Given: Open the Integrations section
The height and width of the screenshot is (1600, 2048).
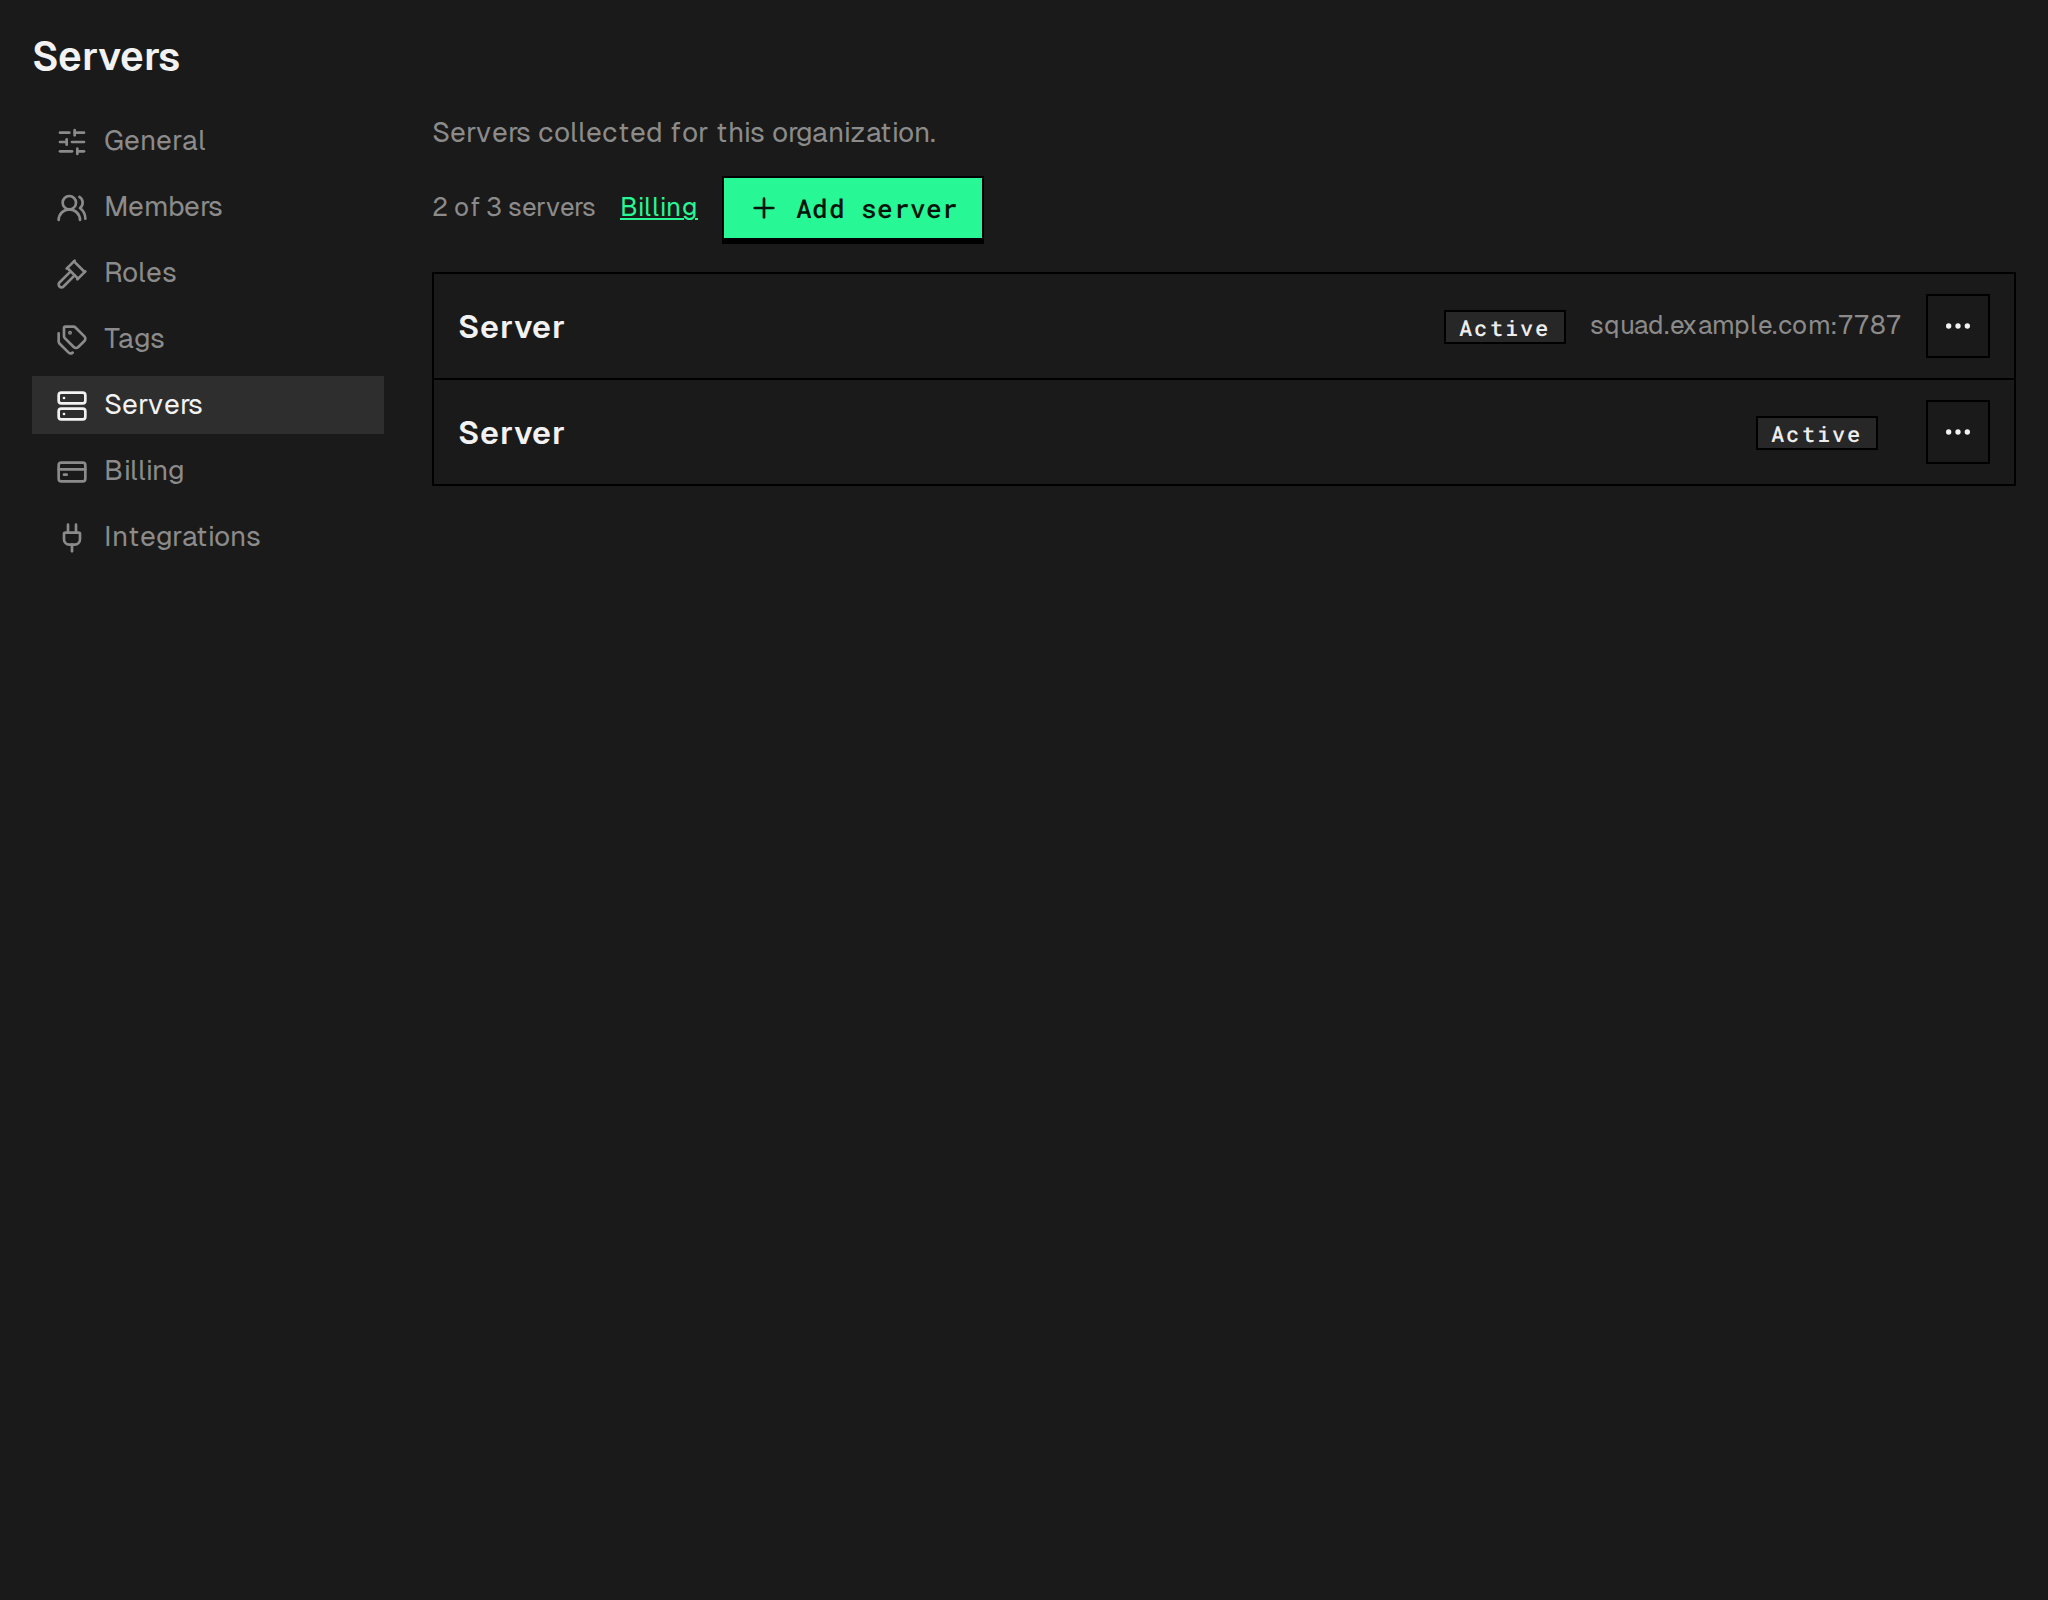Looking at the screenshot, I should pyautogui.click(x=208, y=537).
